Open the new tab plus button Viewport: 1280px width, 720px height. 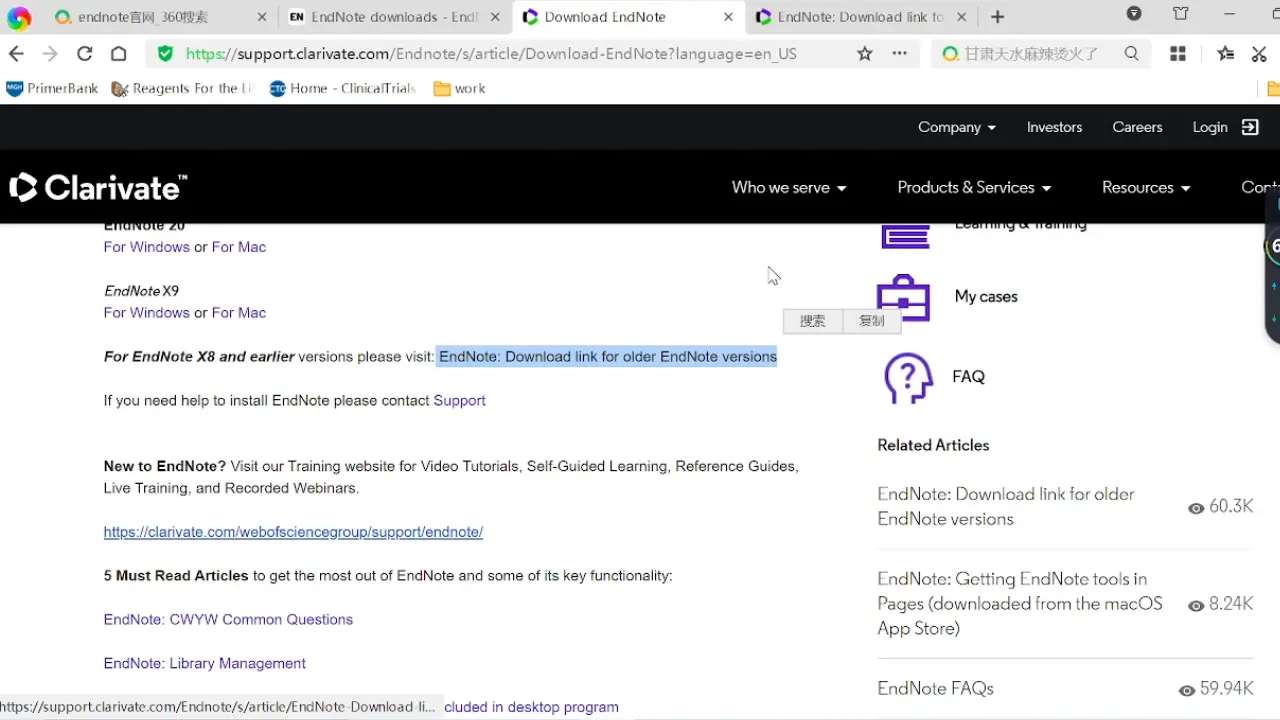pos(997,17)
